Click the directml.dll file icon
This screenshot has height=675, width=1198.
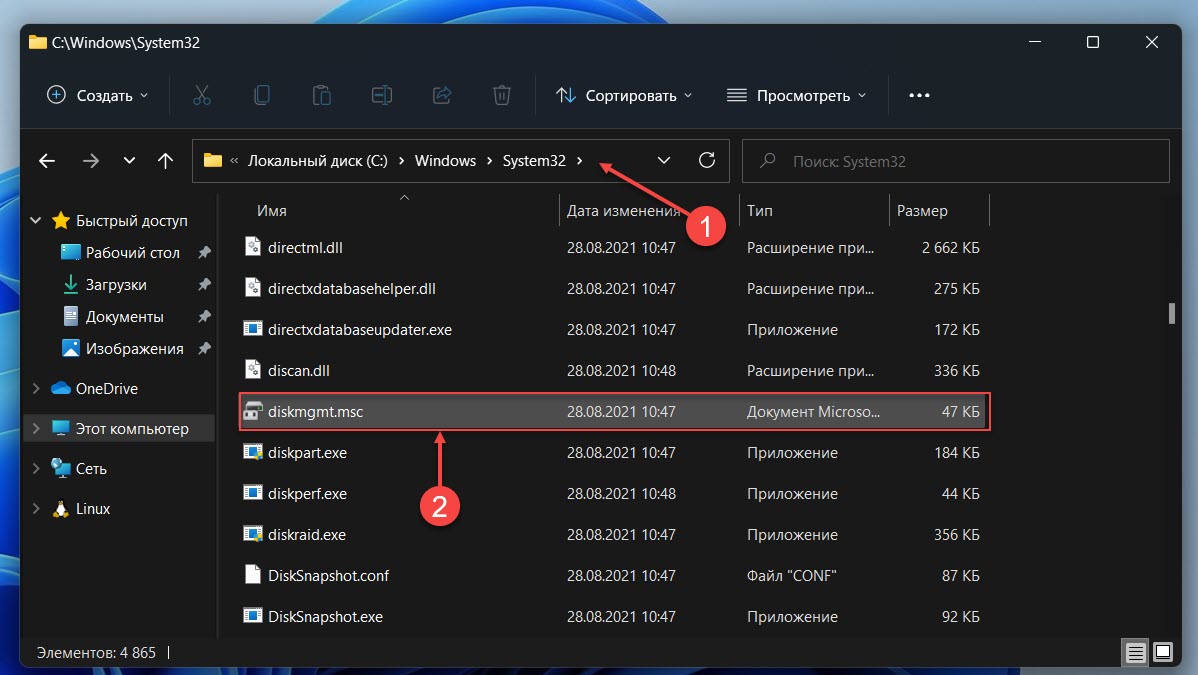coord(253,246)
